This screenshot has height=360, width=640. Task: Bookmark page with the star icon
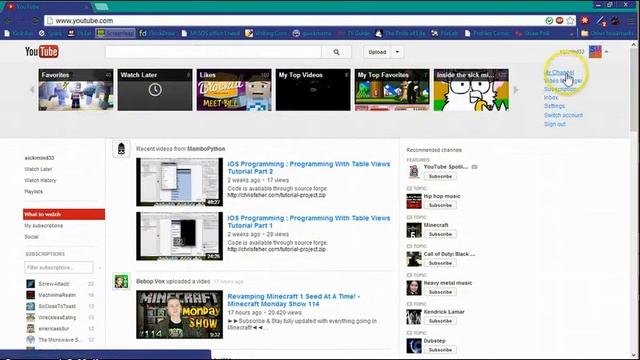click(570, 20)
